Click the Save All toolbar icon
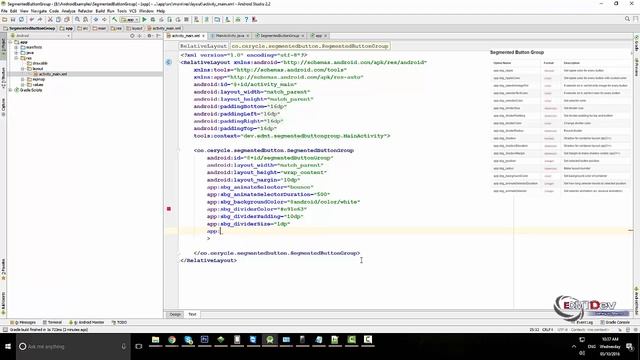 click(x=13, y=20)
